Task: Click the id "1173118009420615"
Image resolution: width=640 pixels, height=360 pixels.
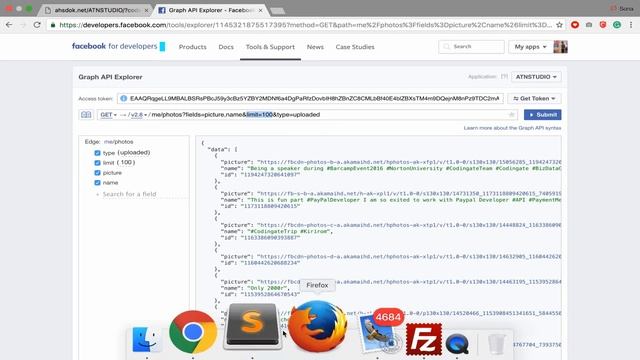Action: 270,206
